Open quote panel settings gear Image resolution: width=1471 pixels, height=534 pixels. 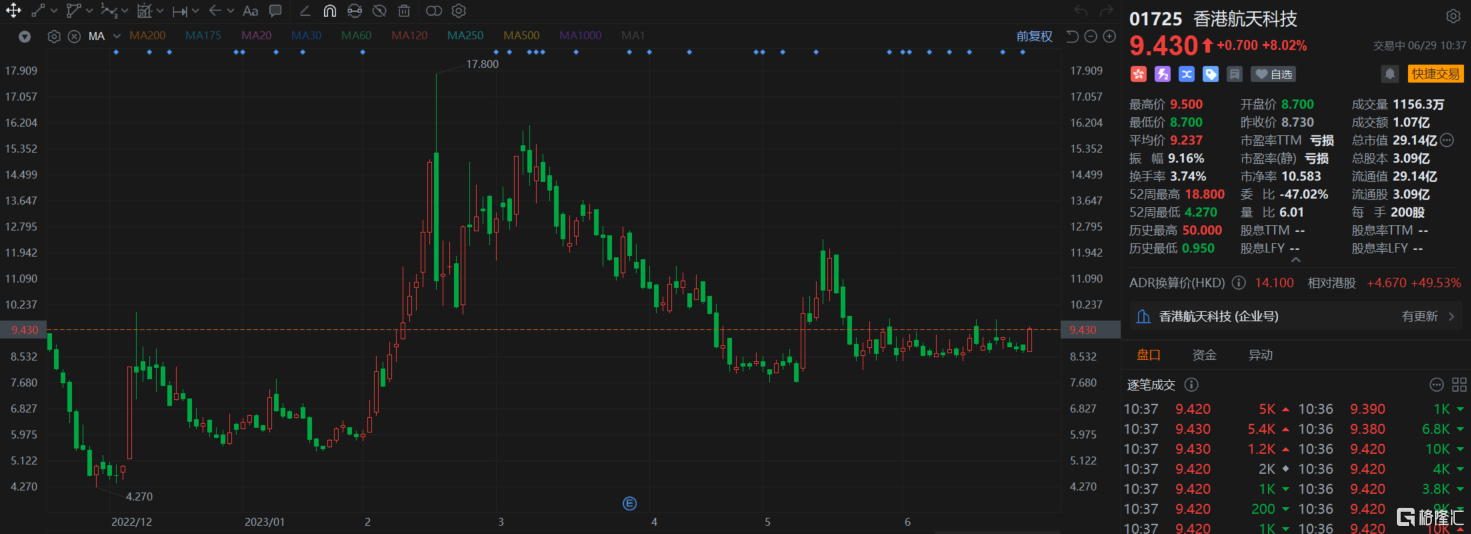tap(1453, 16)
